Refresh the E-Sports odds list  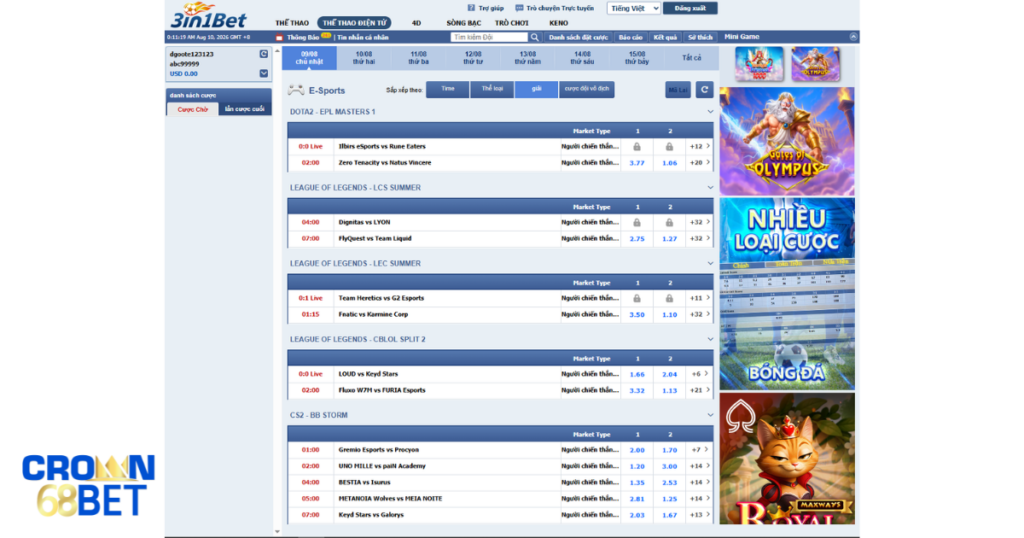704,89
